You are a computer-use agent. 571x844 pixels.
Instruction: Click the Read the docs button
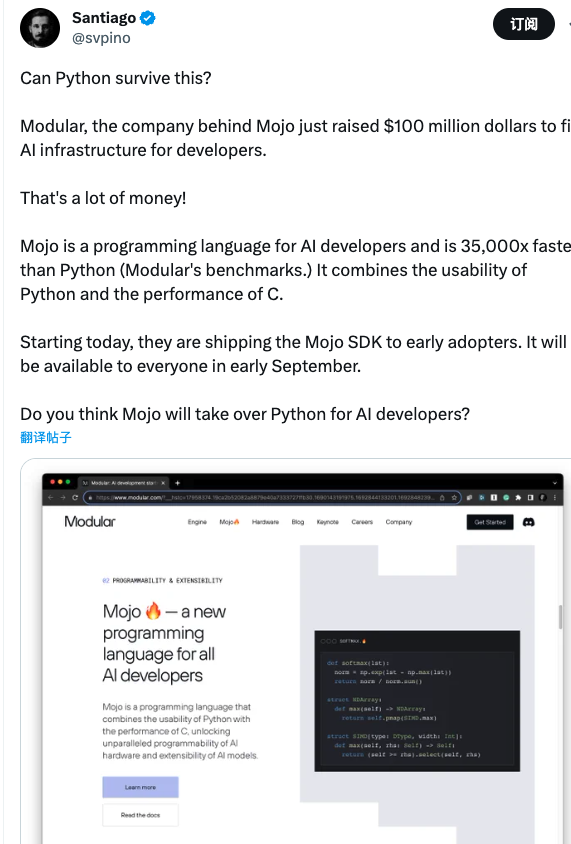click(140, 815)
